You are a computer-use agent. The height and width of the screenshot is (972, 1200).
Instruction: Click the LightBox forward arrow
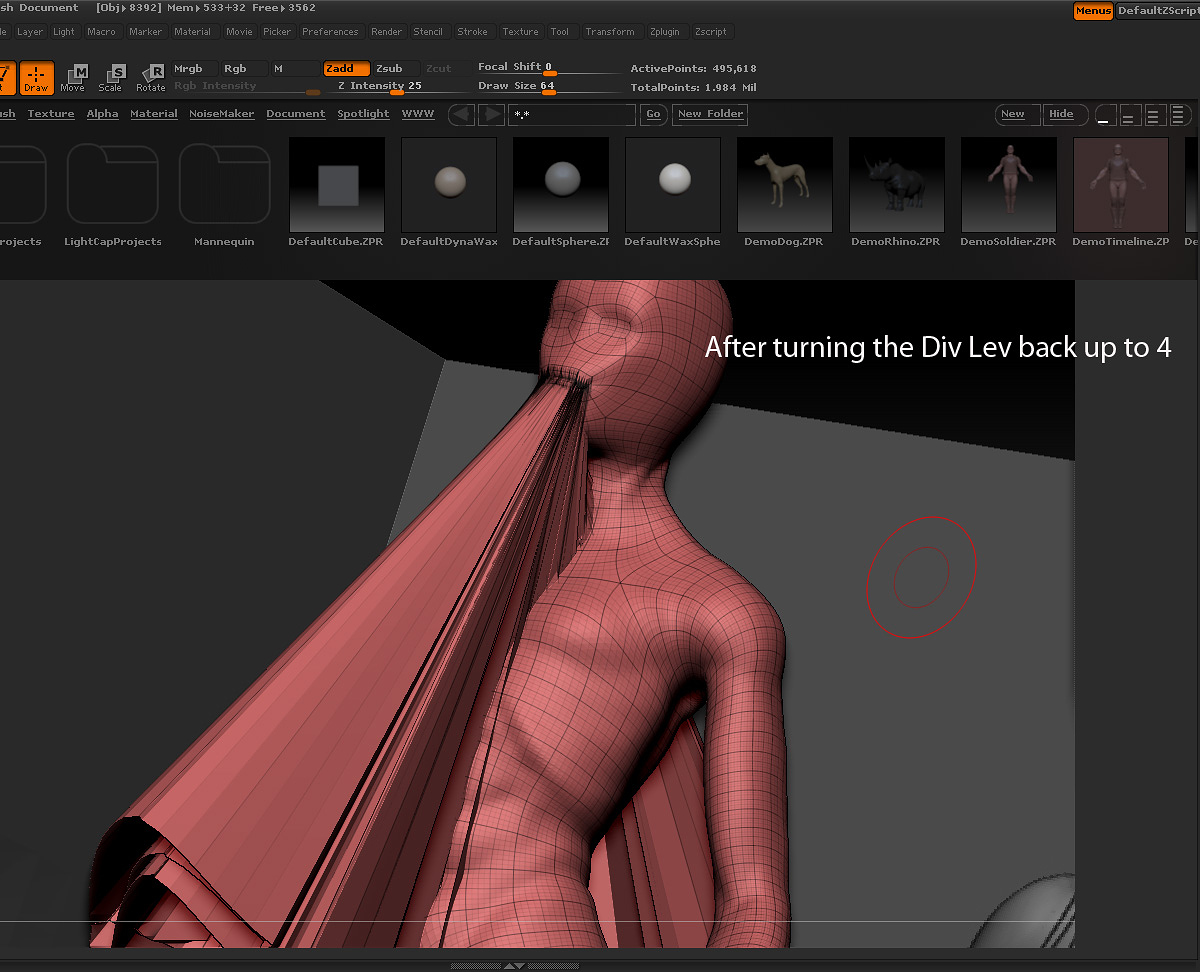click(x=491, y=114)
